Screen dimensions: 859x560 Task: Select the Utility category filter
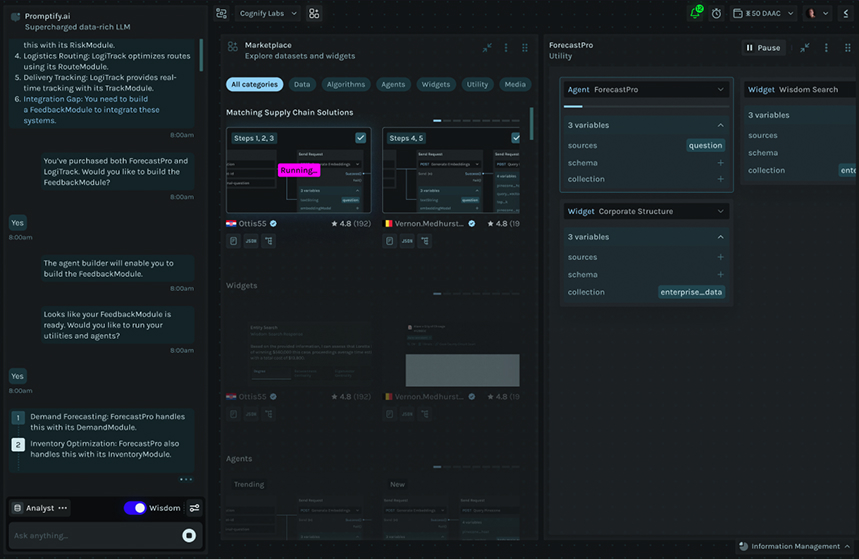(477, 84)
